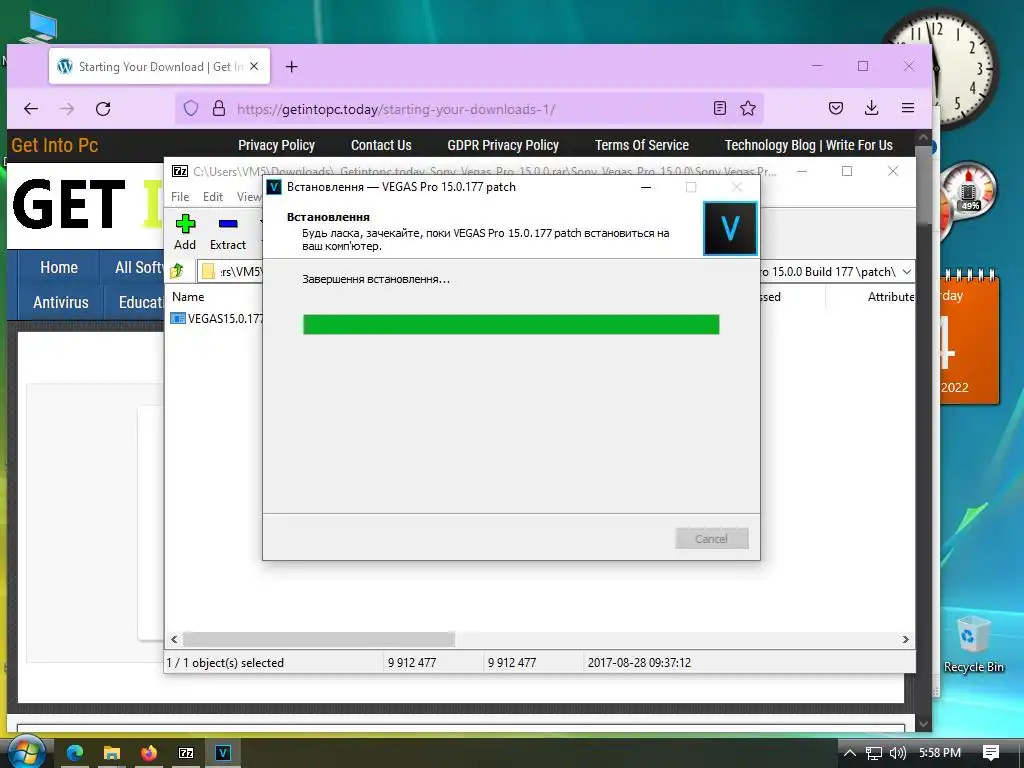Show hidden system tray icons chevron
The image size is (1024, 768).
click(x=850, y=753)
